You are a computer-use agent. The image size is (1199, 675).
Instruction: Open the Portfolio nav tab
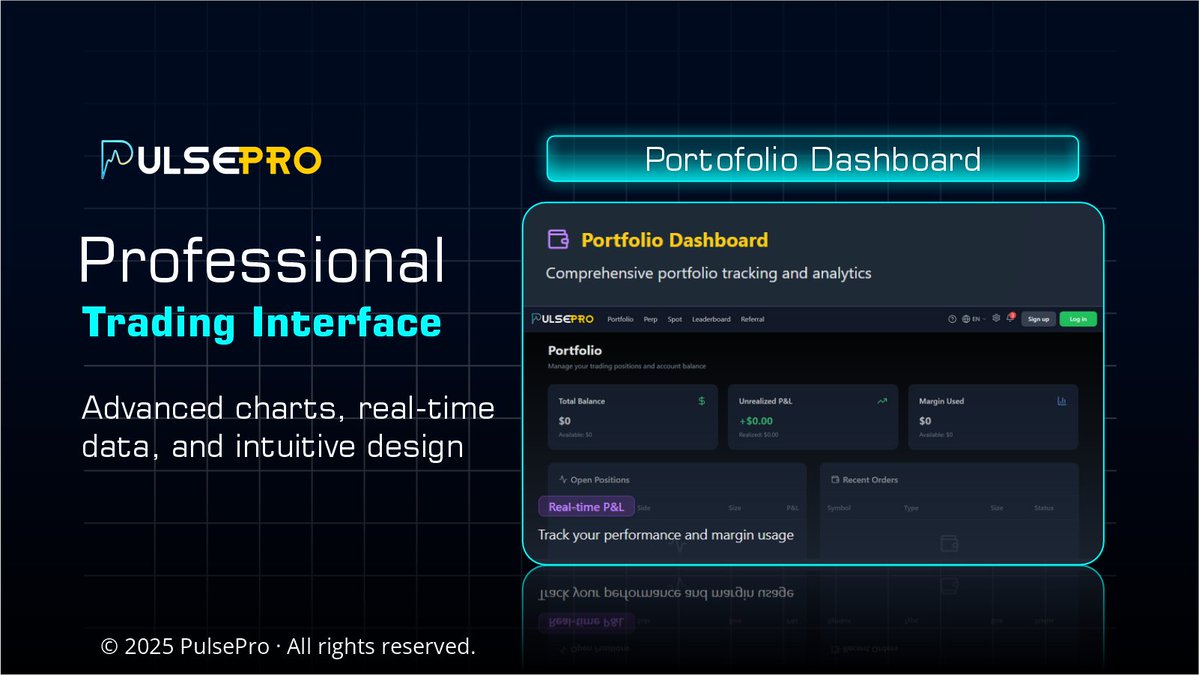click(x=620, y=319)
